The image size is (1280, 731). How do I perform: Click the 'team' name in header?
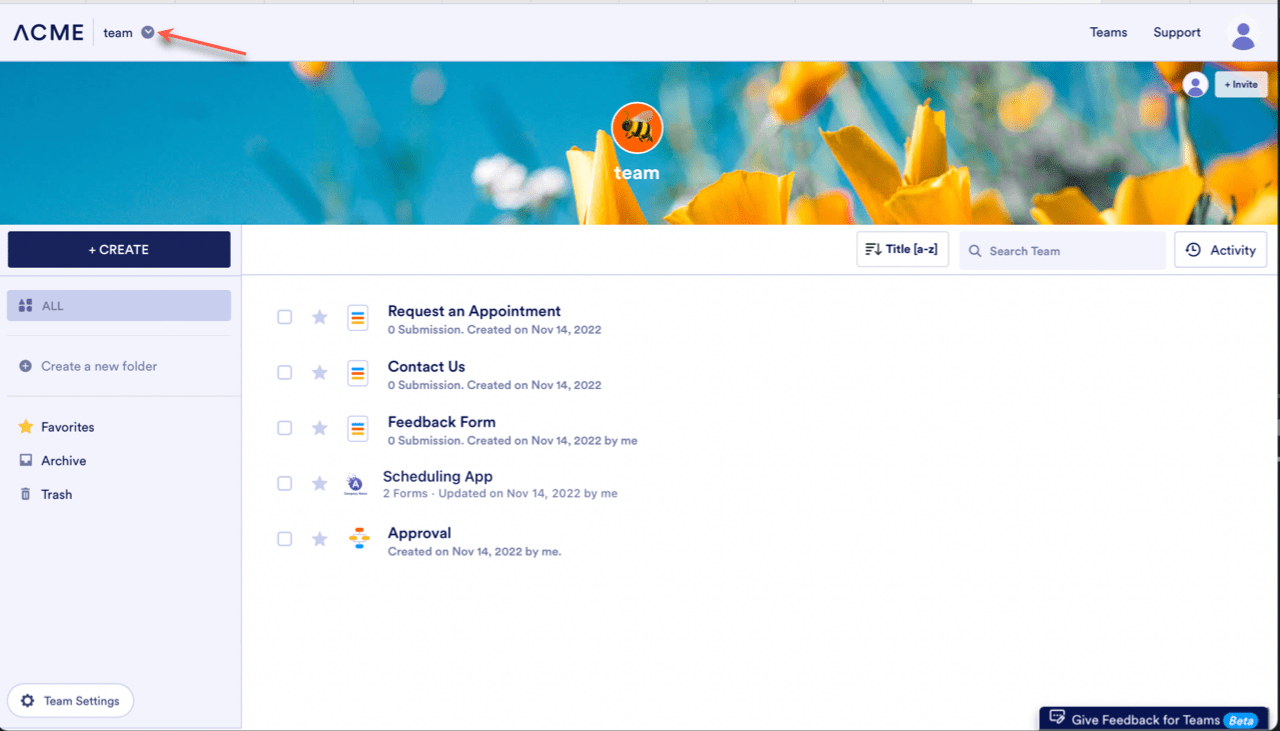[118, 33]
